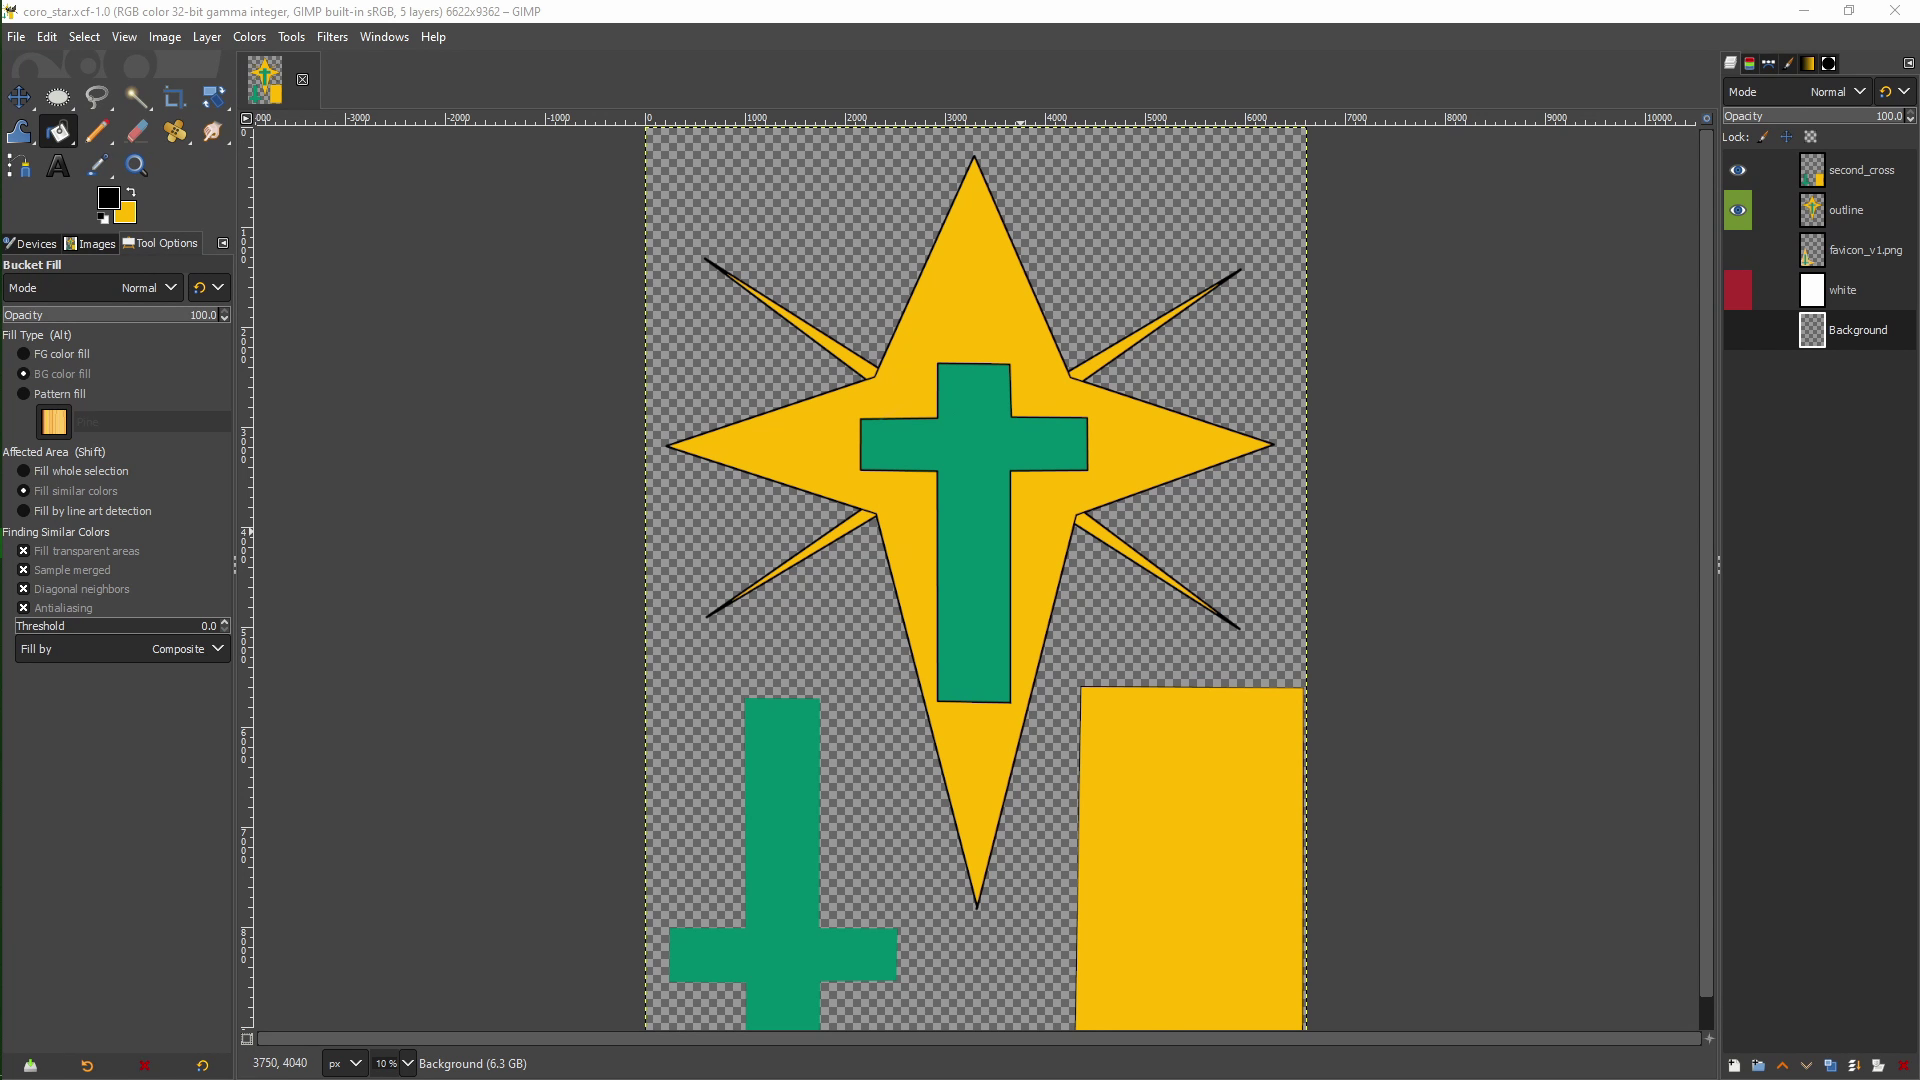Select the Paths tool
This screenshot has width=1920, height=1080.
tap(19, 166)
